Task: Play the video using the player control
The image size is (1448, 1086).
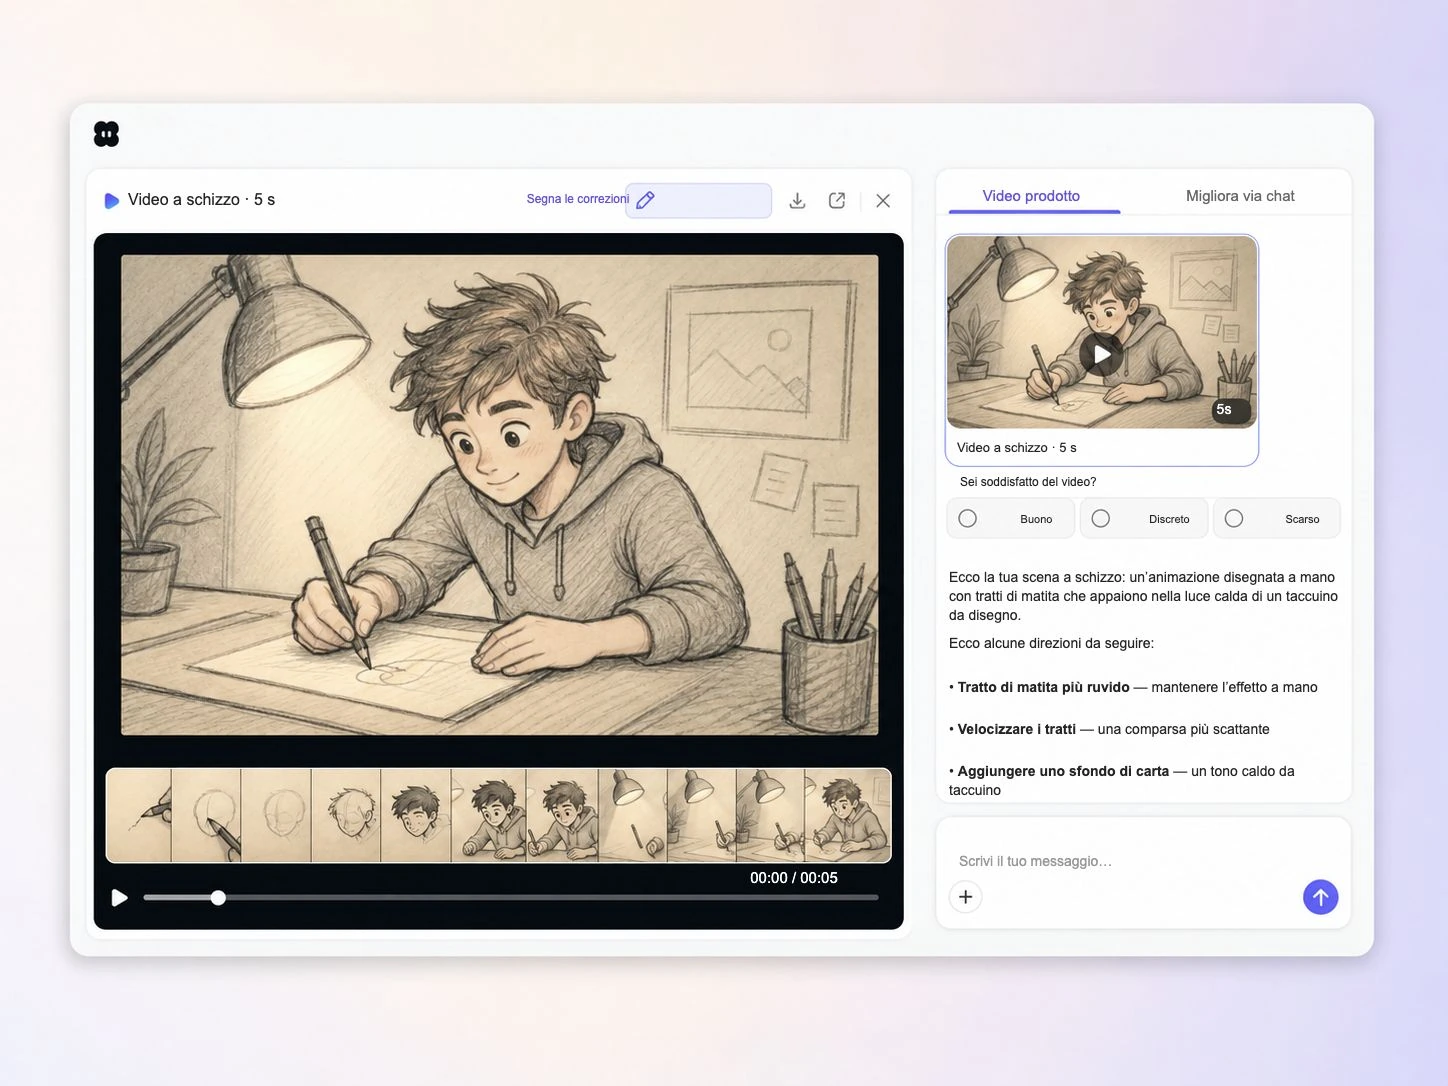Action: pos(120,898)
